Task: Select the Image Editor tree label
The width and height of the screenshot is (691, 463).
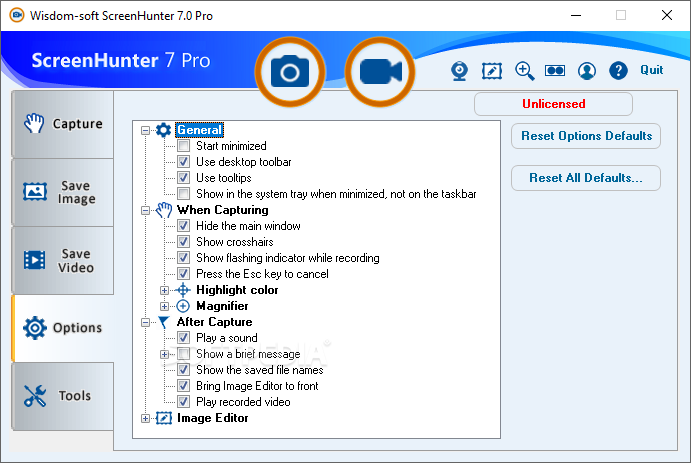Action: [212, 418]
